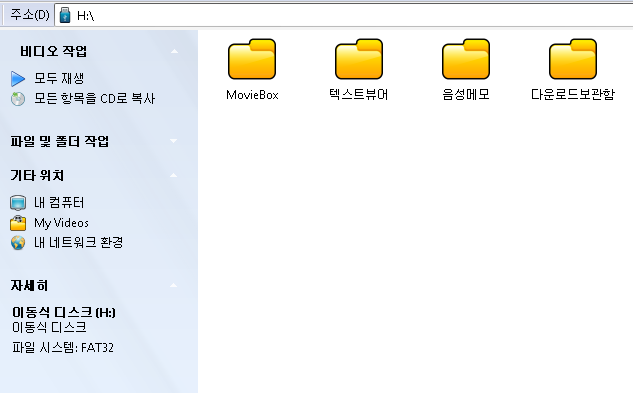This screenshot has width=633, height=393.
Task: Click the removable drive icon in address bar
Action: click(65, 15)
